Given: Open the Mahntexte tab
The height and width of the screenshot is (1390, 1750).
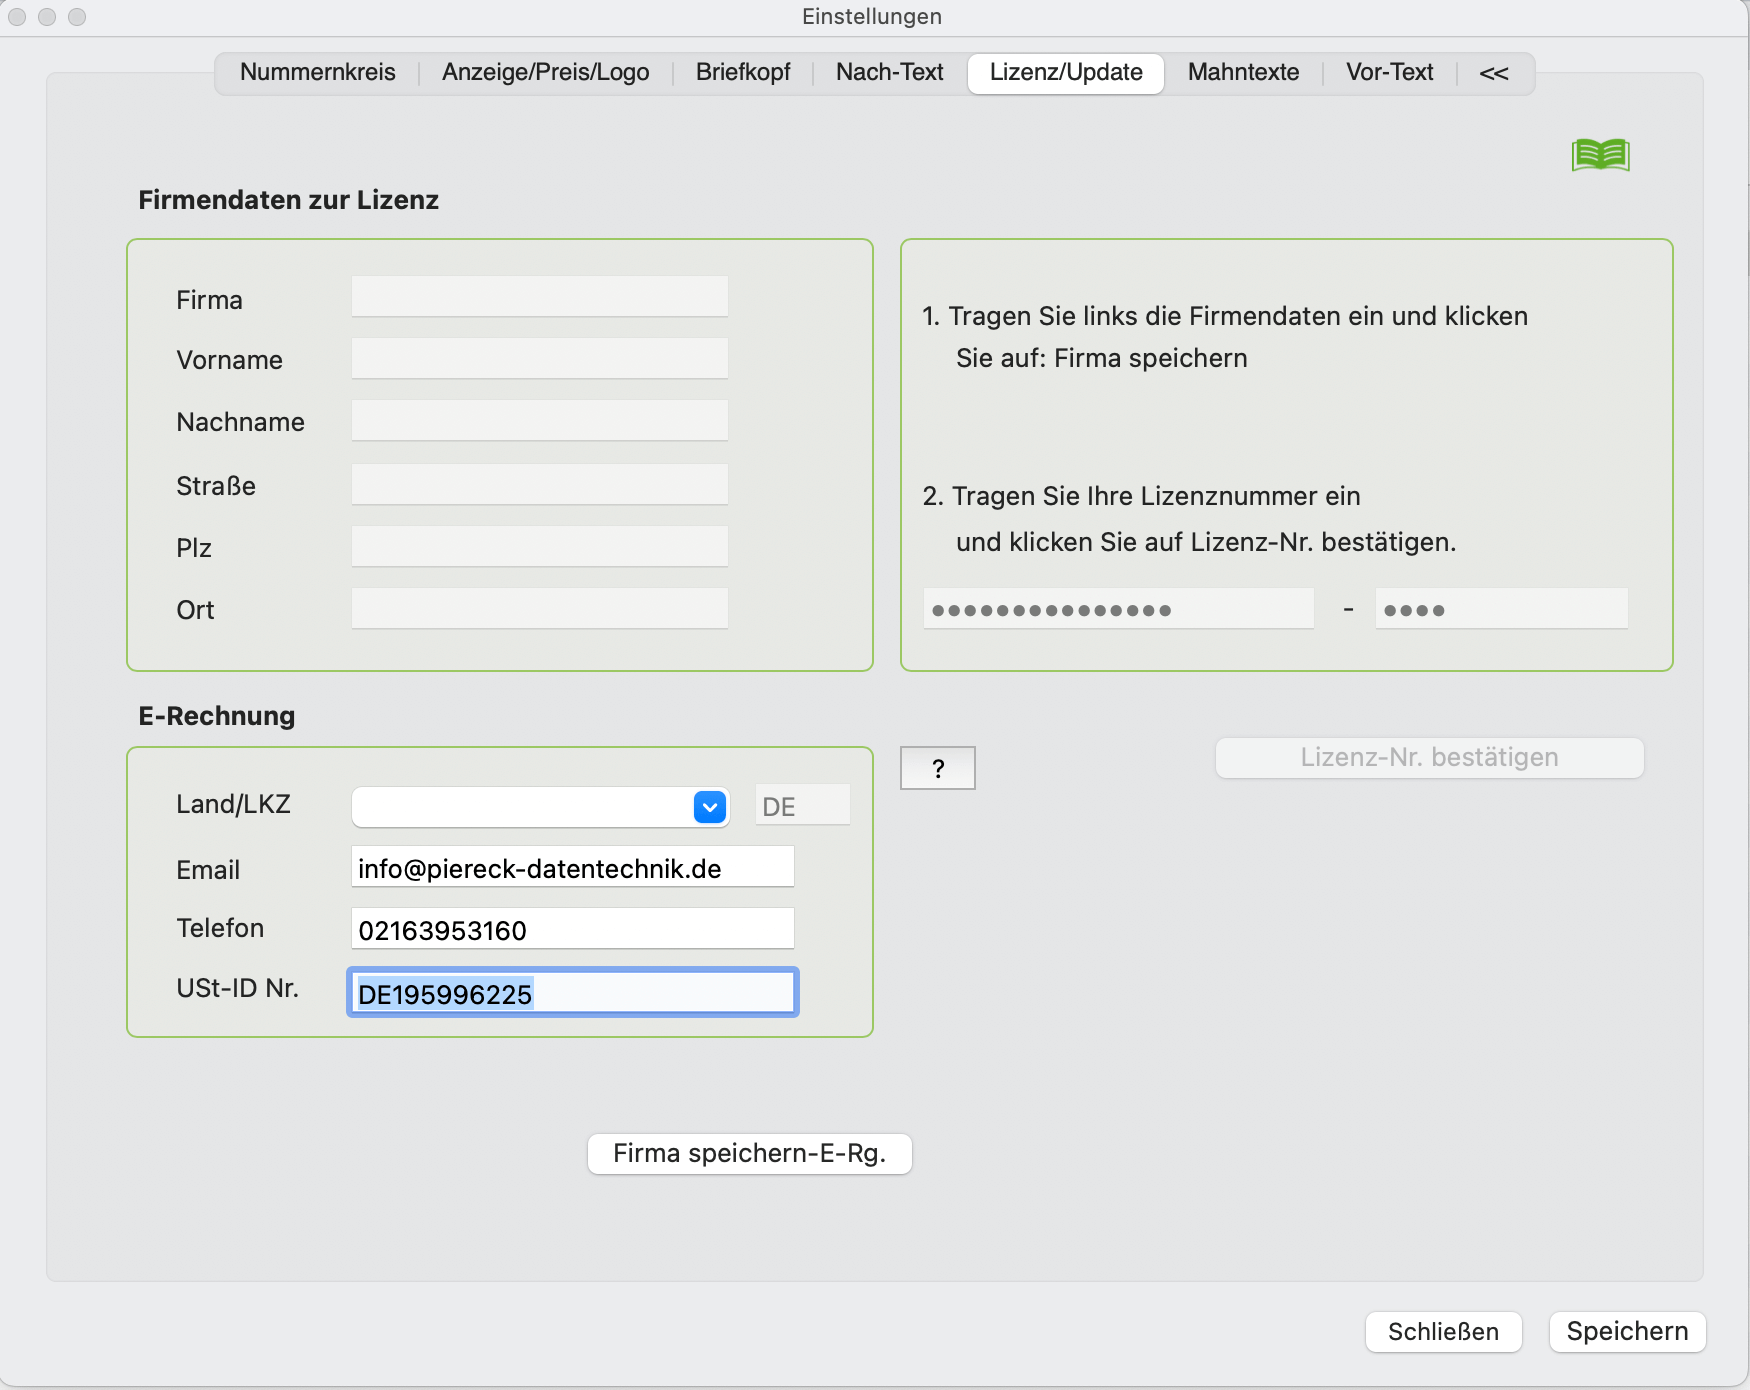Looking at the screenshot, I should pos(1243,73).
